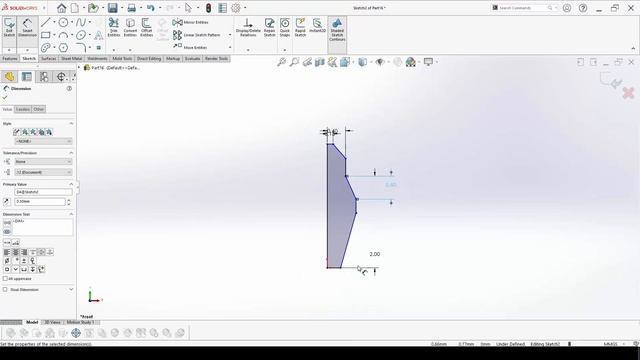640x360 pixels.
Task: Click Linear Sketch Pattern
Action: (x=196, y=35)
